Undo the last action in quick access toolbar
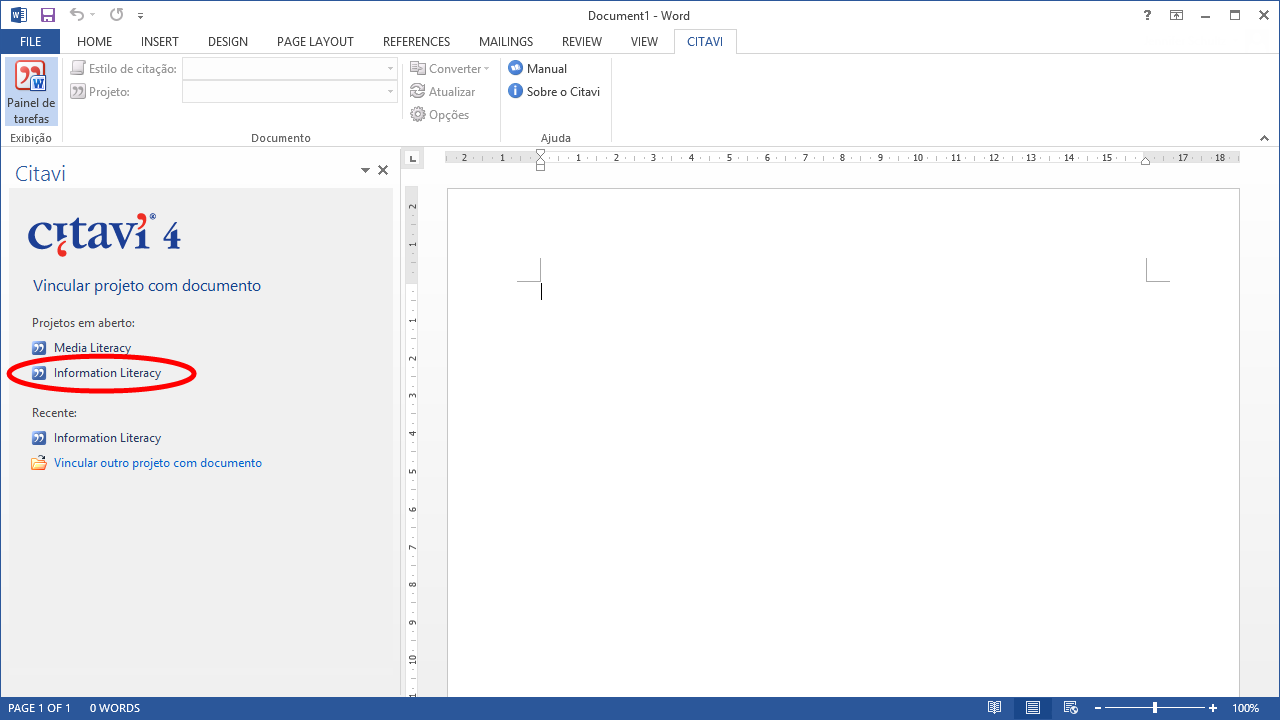The width and height of the screenshot is (1280, 720). click(x=77, y=15)
